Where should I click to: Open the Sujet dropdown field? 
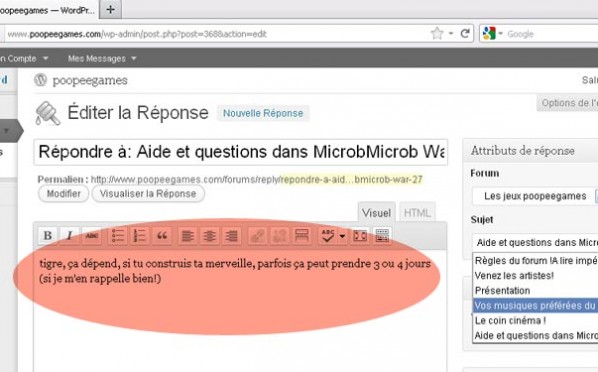[x=535, y=242]
